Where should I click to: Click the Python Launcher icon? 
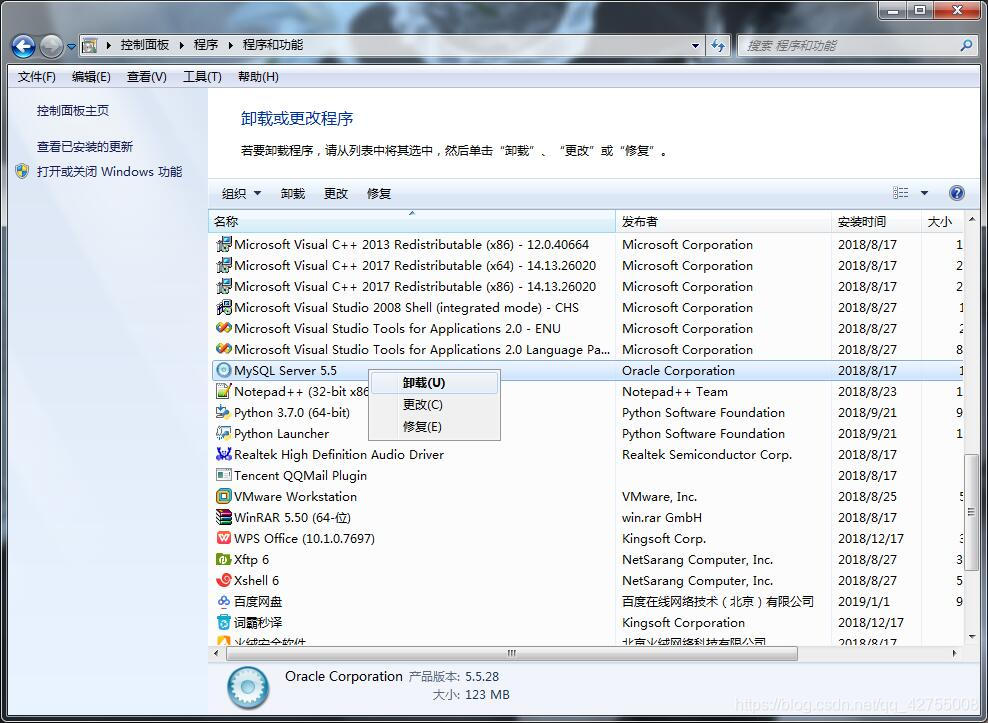223,434
